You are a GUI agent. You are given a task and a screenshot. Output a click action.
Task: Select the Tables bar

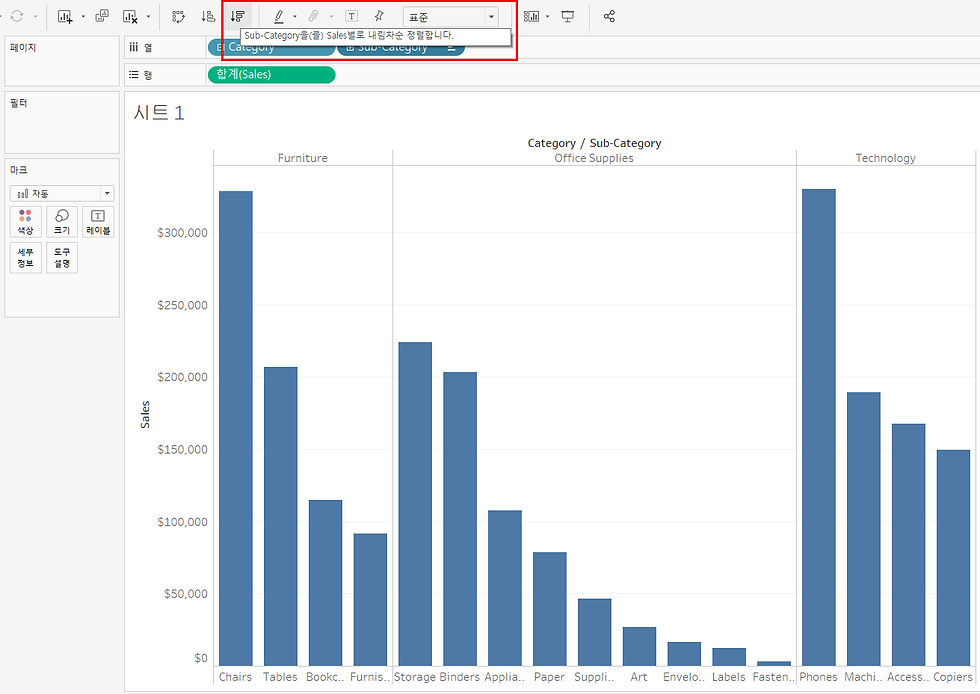281,516
